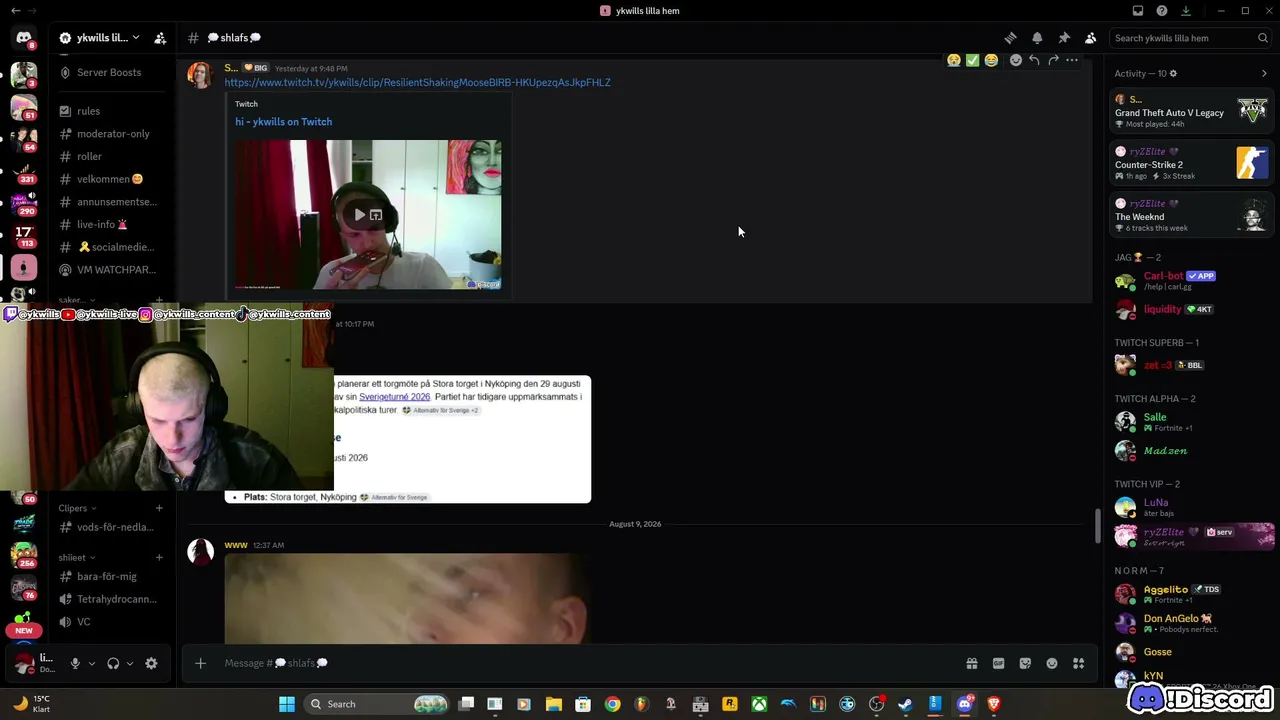This screenshot has height=720, width=1280.
Task: Open the roller channel
Action: click(x=110, y=156)
